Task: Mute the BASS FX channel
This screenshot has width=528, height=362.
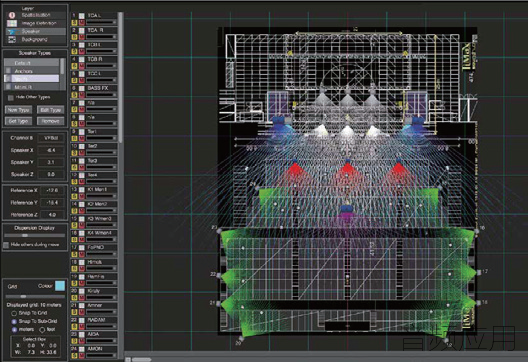Action: (81, 95)
